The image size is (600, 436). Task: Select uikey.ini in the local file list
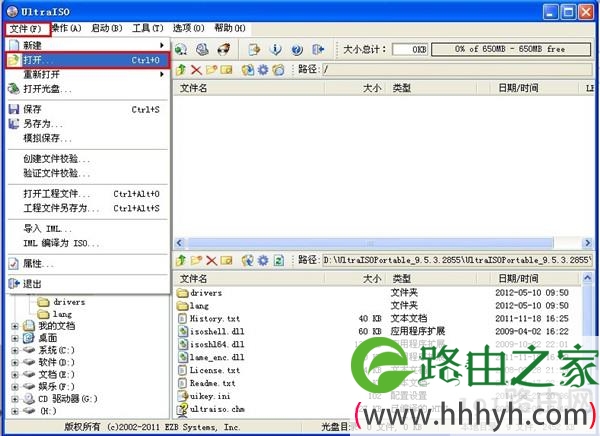[204, 396]
